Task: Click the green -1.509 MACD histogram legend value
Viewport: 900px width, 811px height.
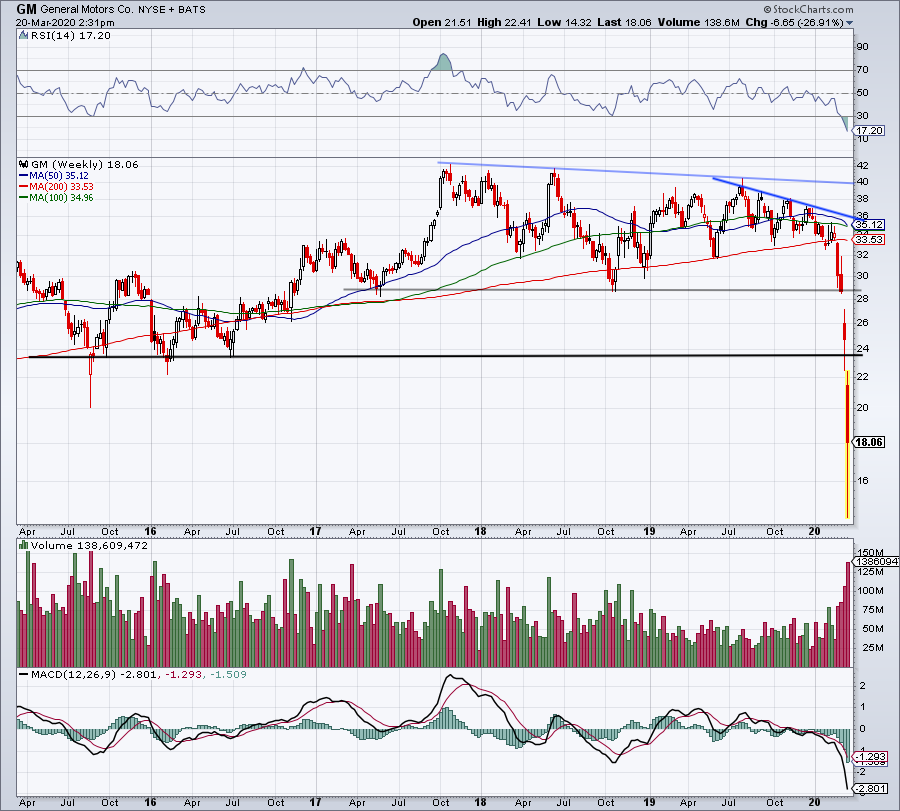Action: (228, 674)
